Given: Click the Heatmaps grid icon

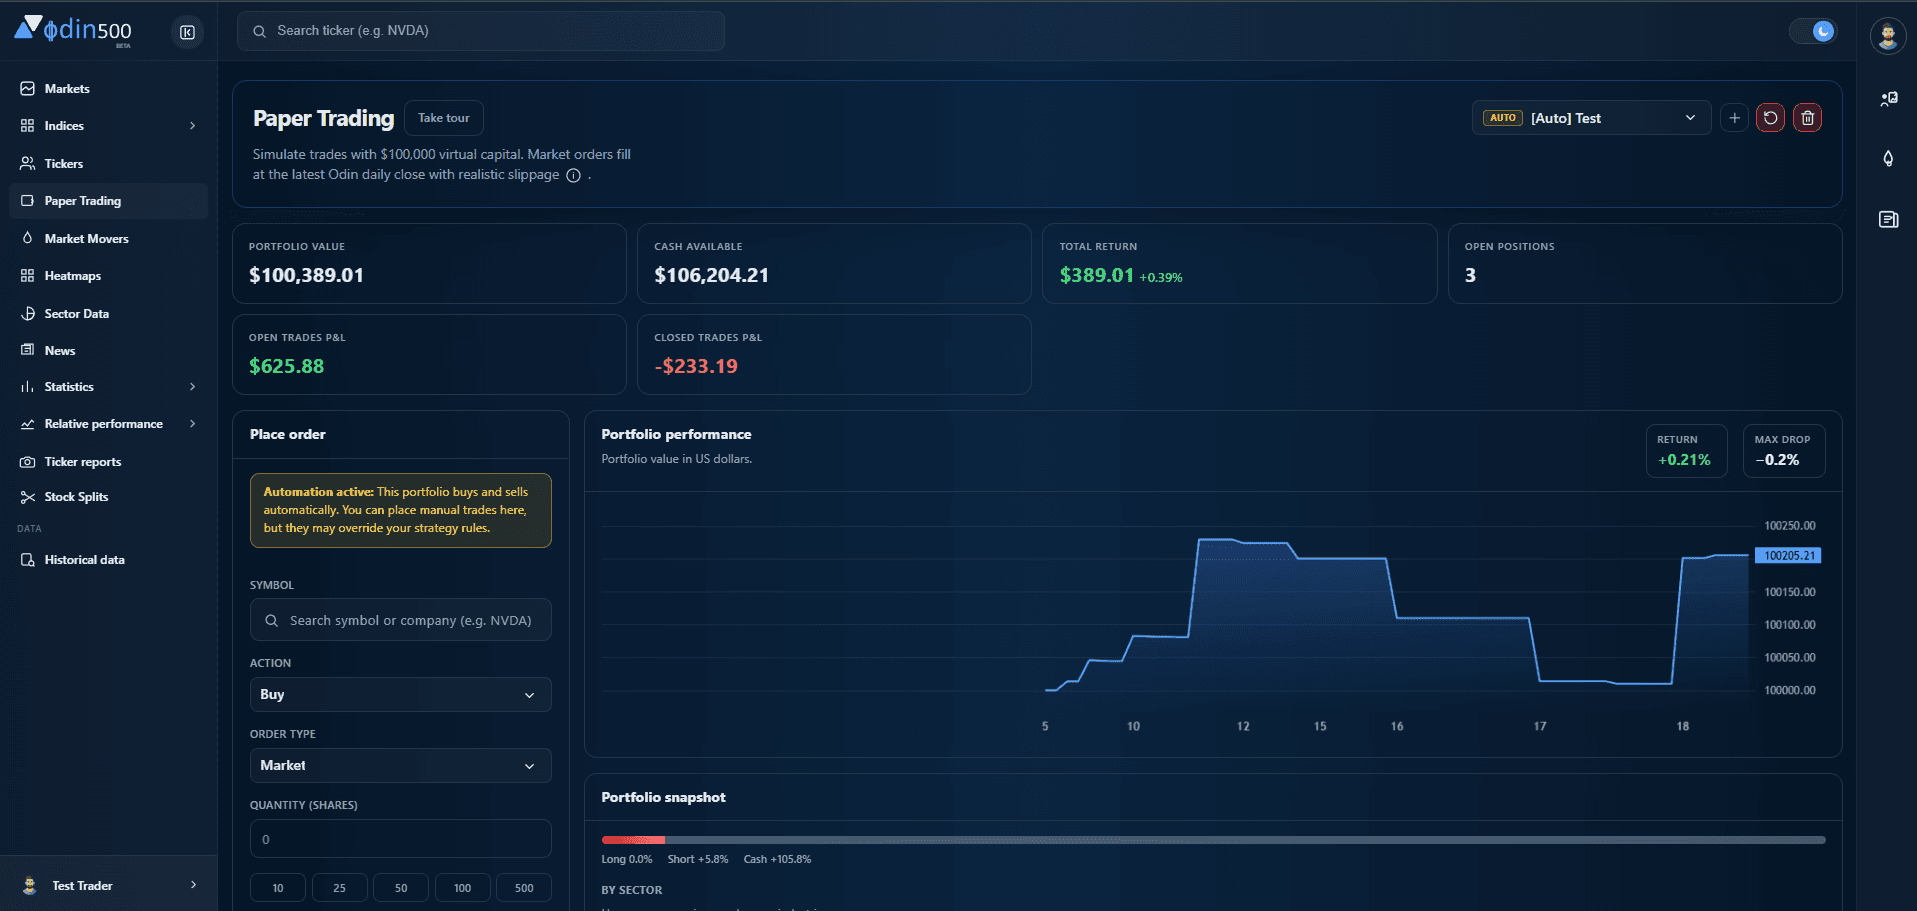Looking at the screenshot, I should (28, 276).
